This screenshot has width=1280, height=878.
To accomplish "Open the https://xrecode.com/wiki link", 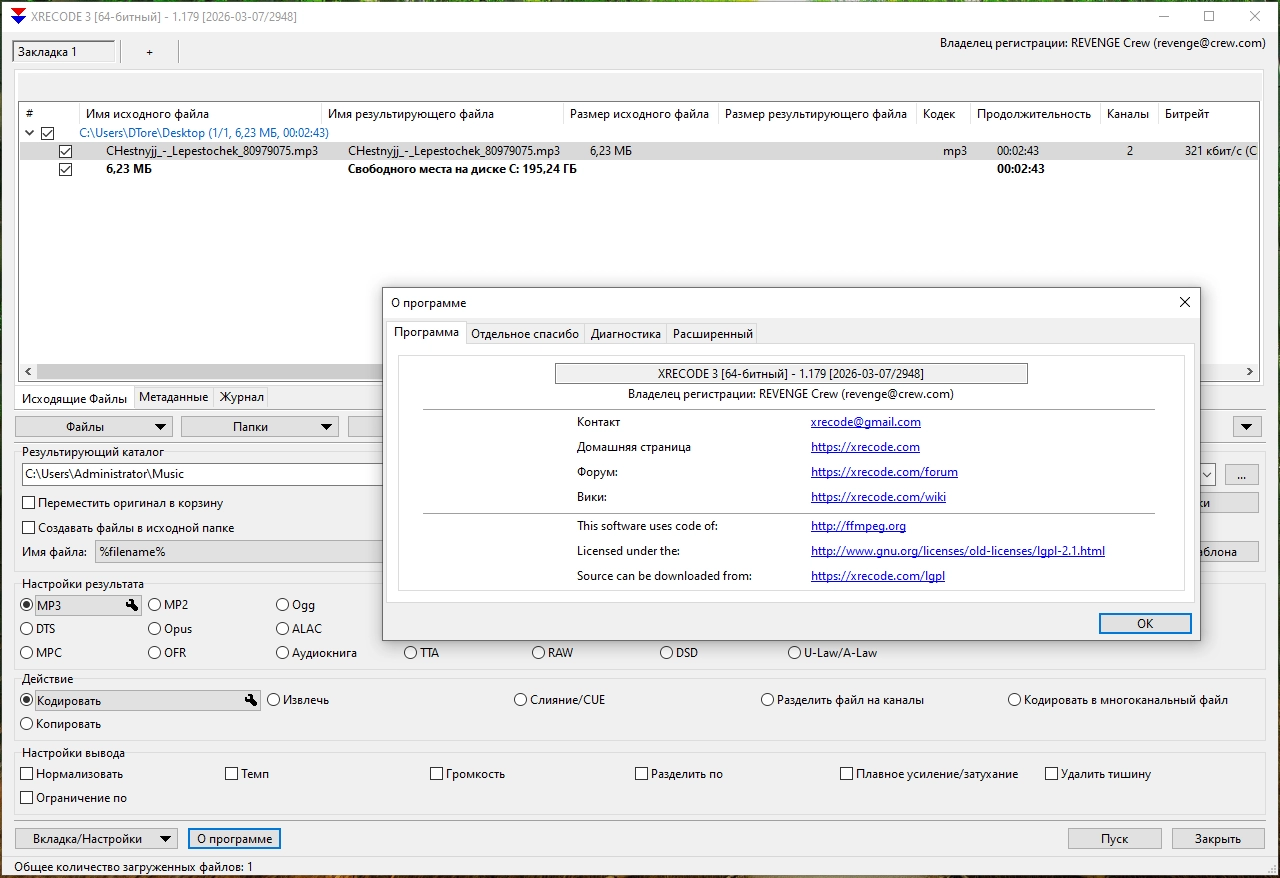I will click(x=878, y=497).
